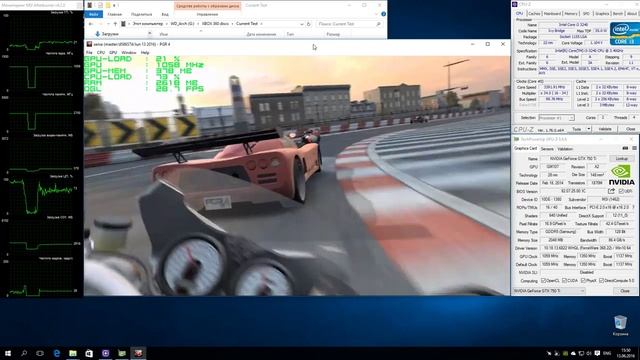
Task: Open Validation tab in GPU-Z
Action: click(x=565, y=149)
